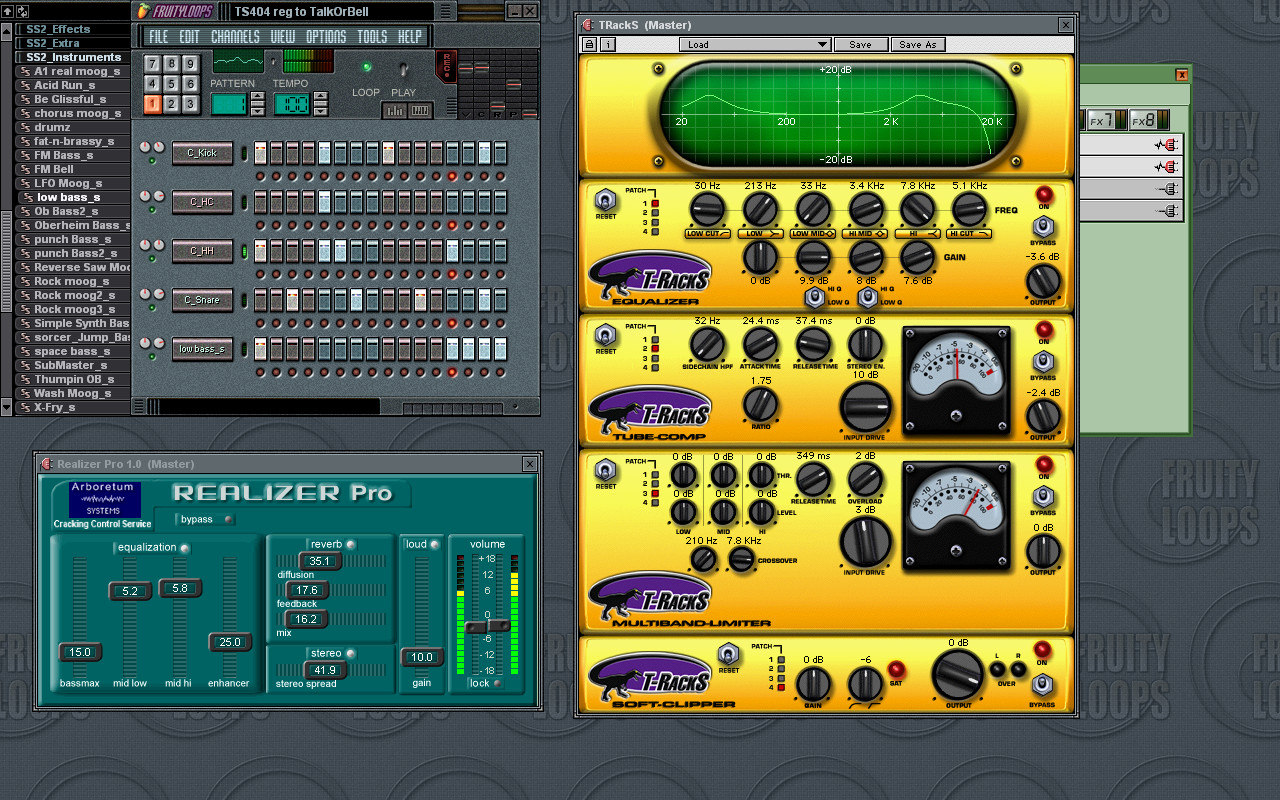Click the bassmax slider handle at 15.0
Image resolution: width=1280 pixels, height=800 pixels.
tap(80, 652)
